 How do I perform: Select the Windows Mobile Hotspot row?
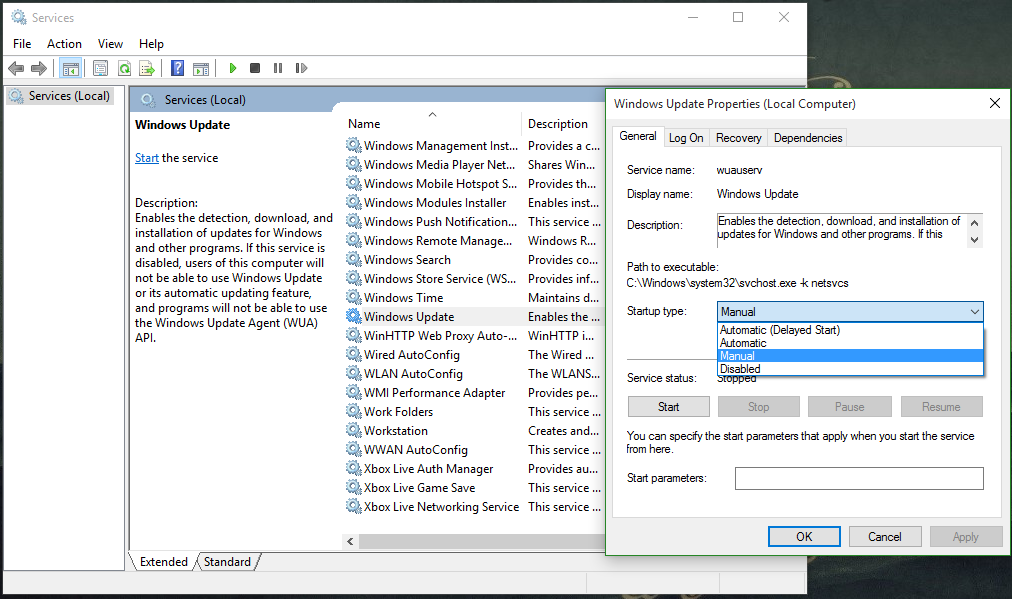(x=474, y=183)
